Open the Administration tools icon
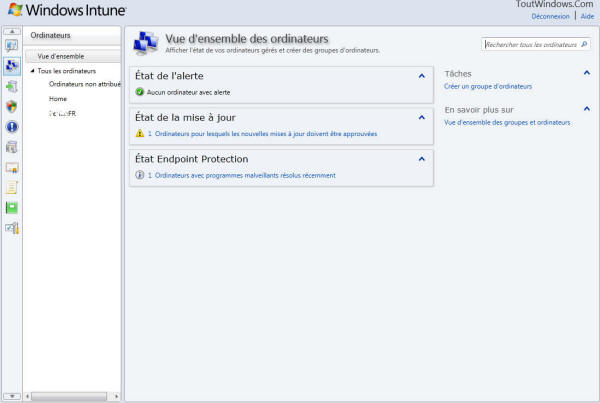The width and height of the screenshot is (600, 403). 12,228
